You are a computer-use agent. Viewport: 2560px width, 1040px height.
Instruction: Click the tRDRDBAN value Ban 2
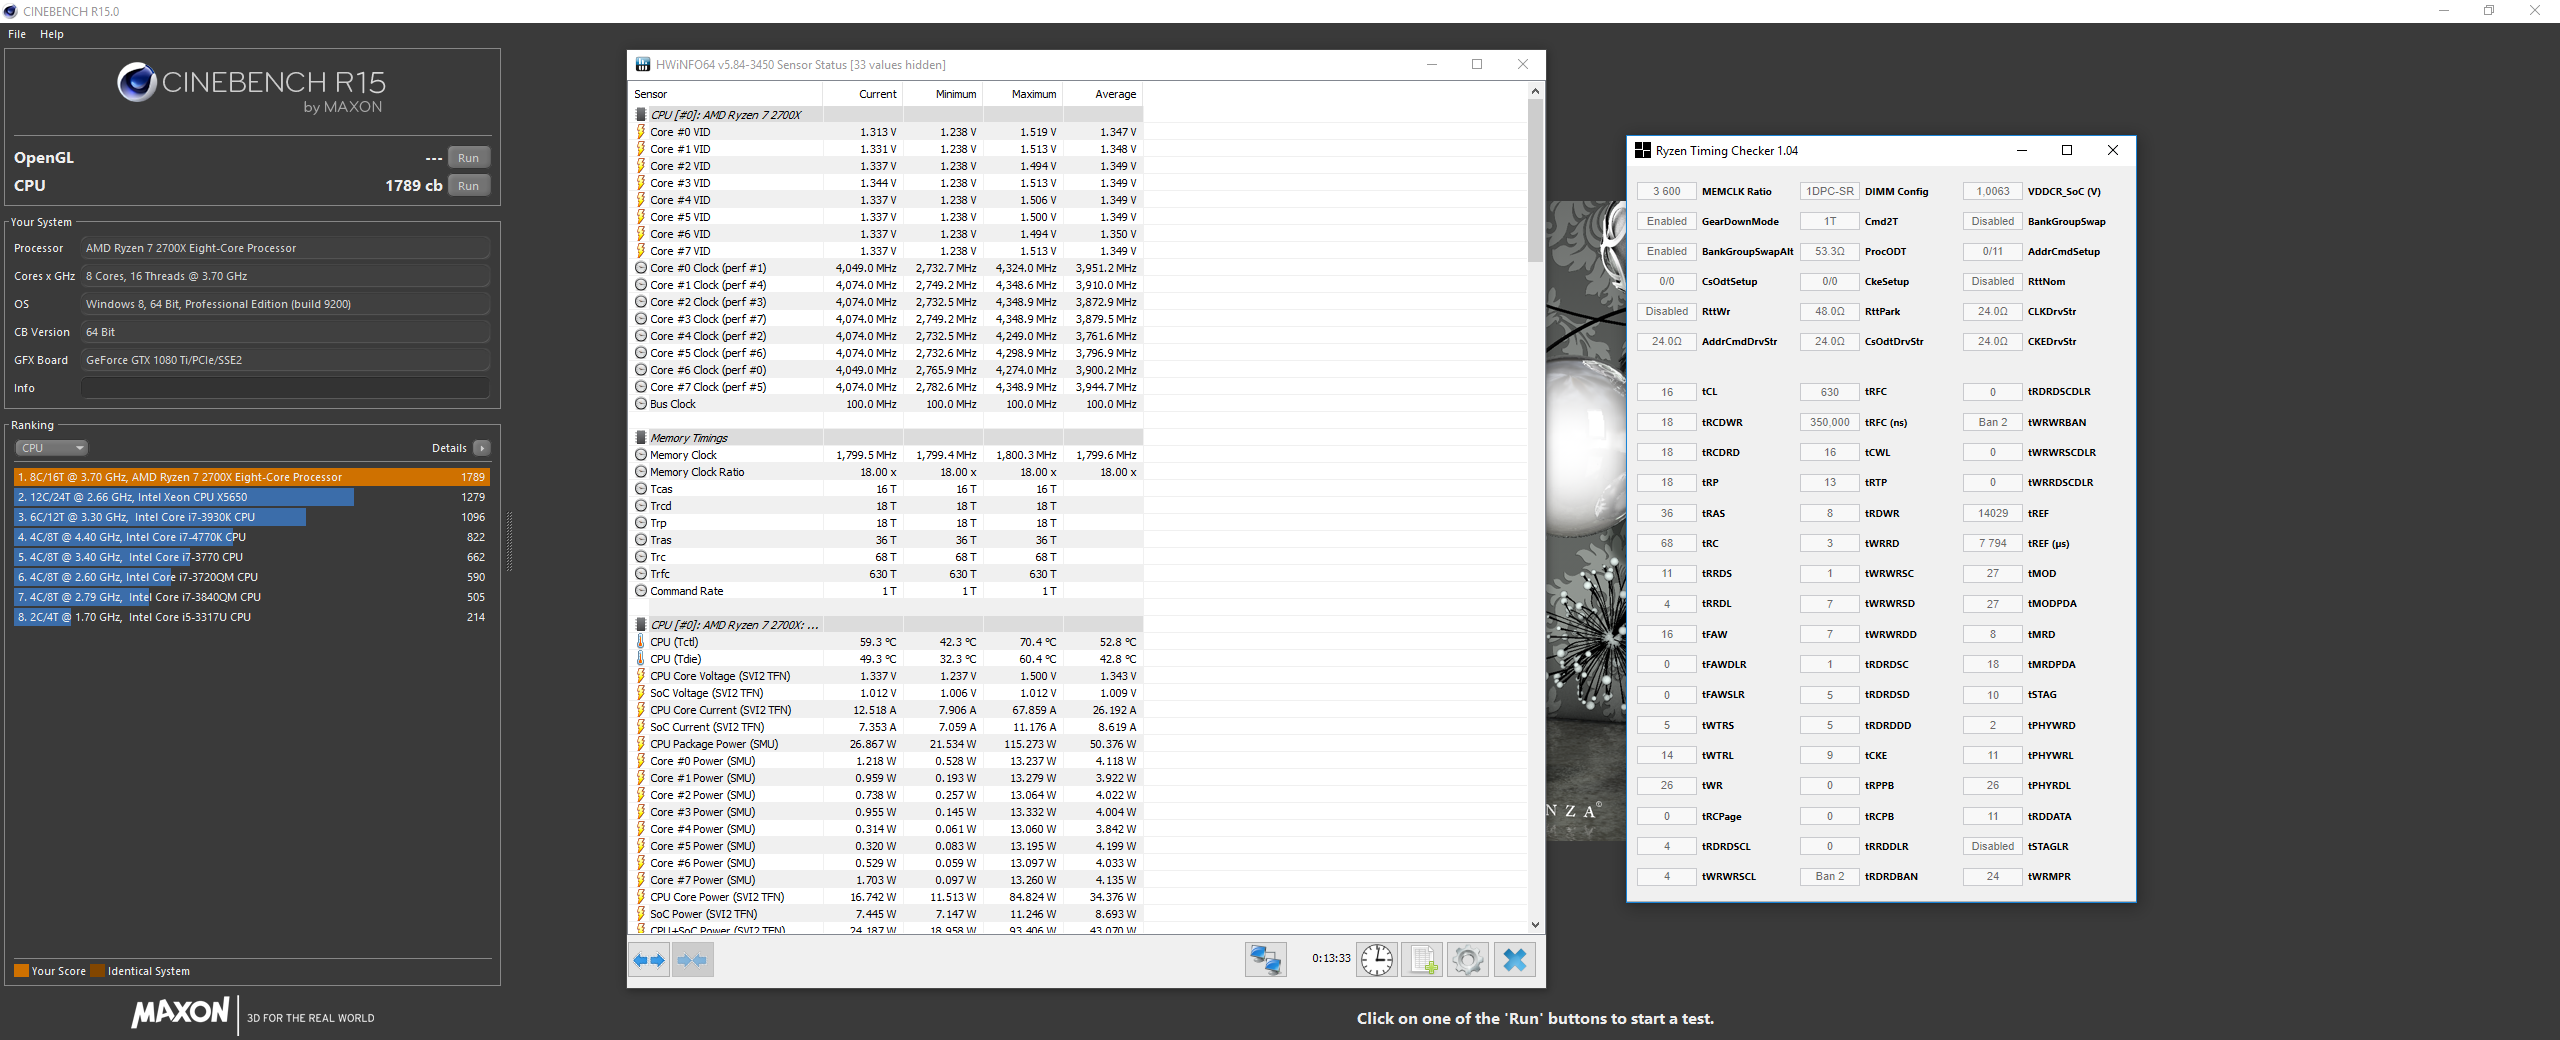pos(1830,876)
